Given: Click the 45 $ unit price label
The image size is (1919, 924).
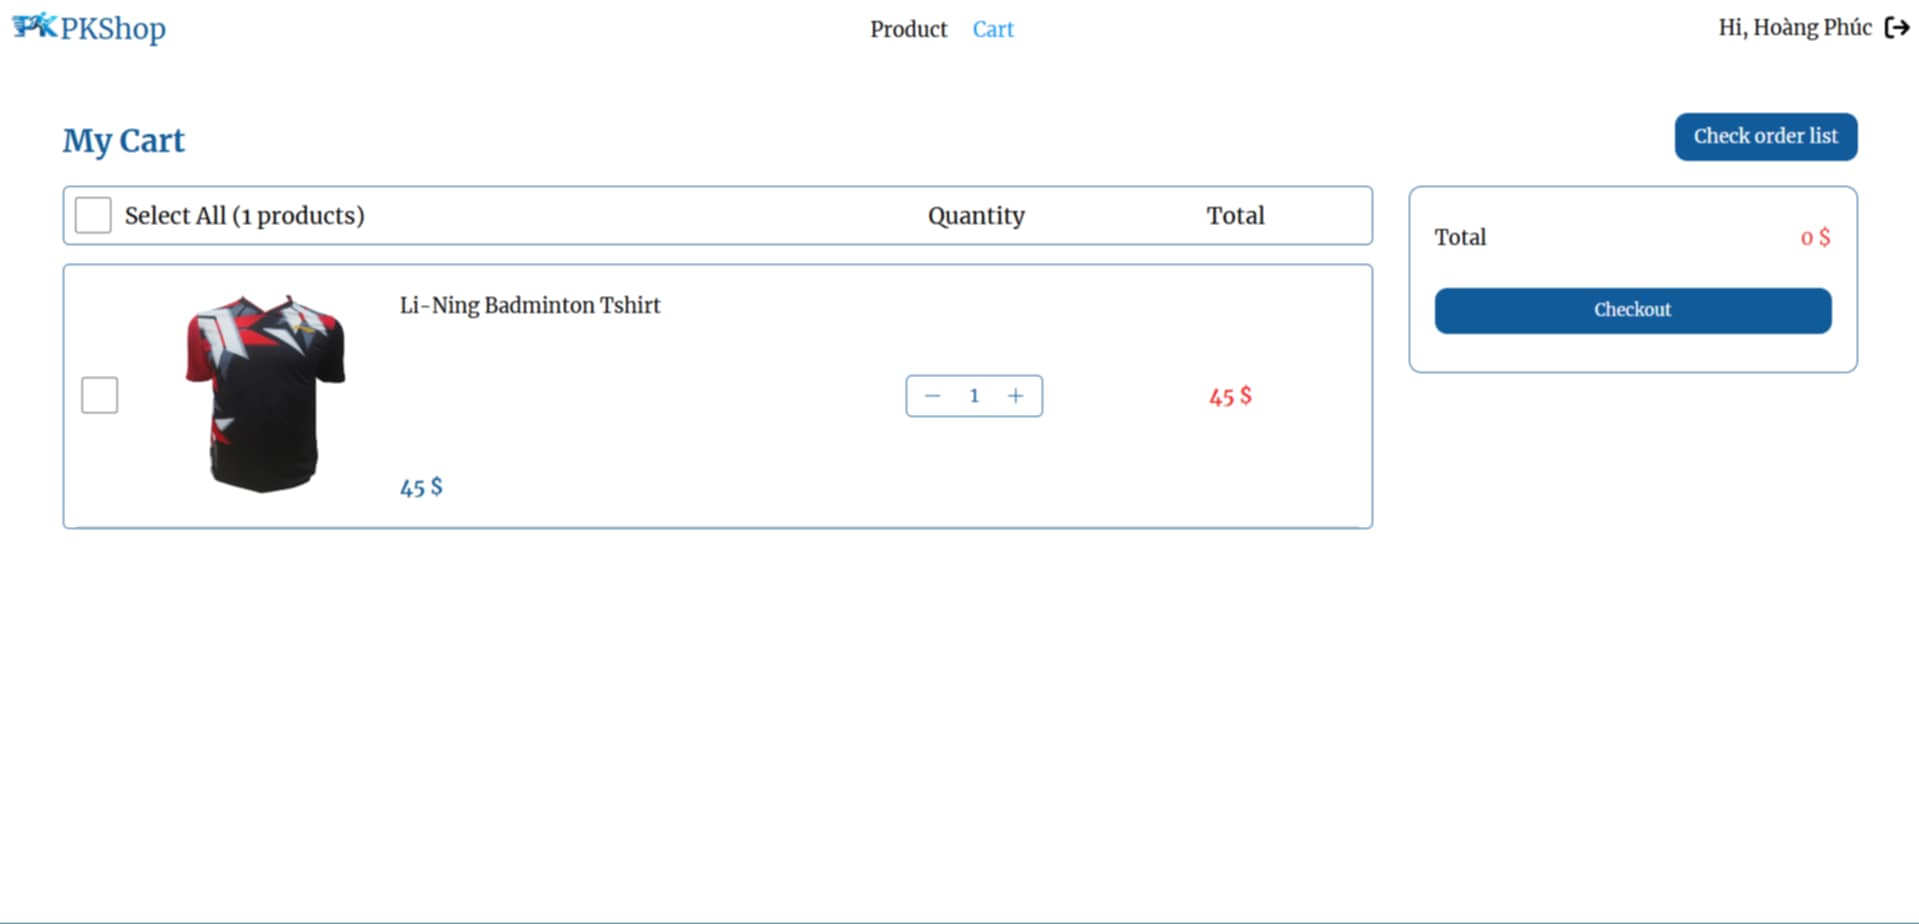Looking at the screenshot, I should [x=419, y=487].
